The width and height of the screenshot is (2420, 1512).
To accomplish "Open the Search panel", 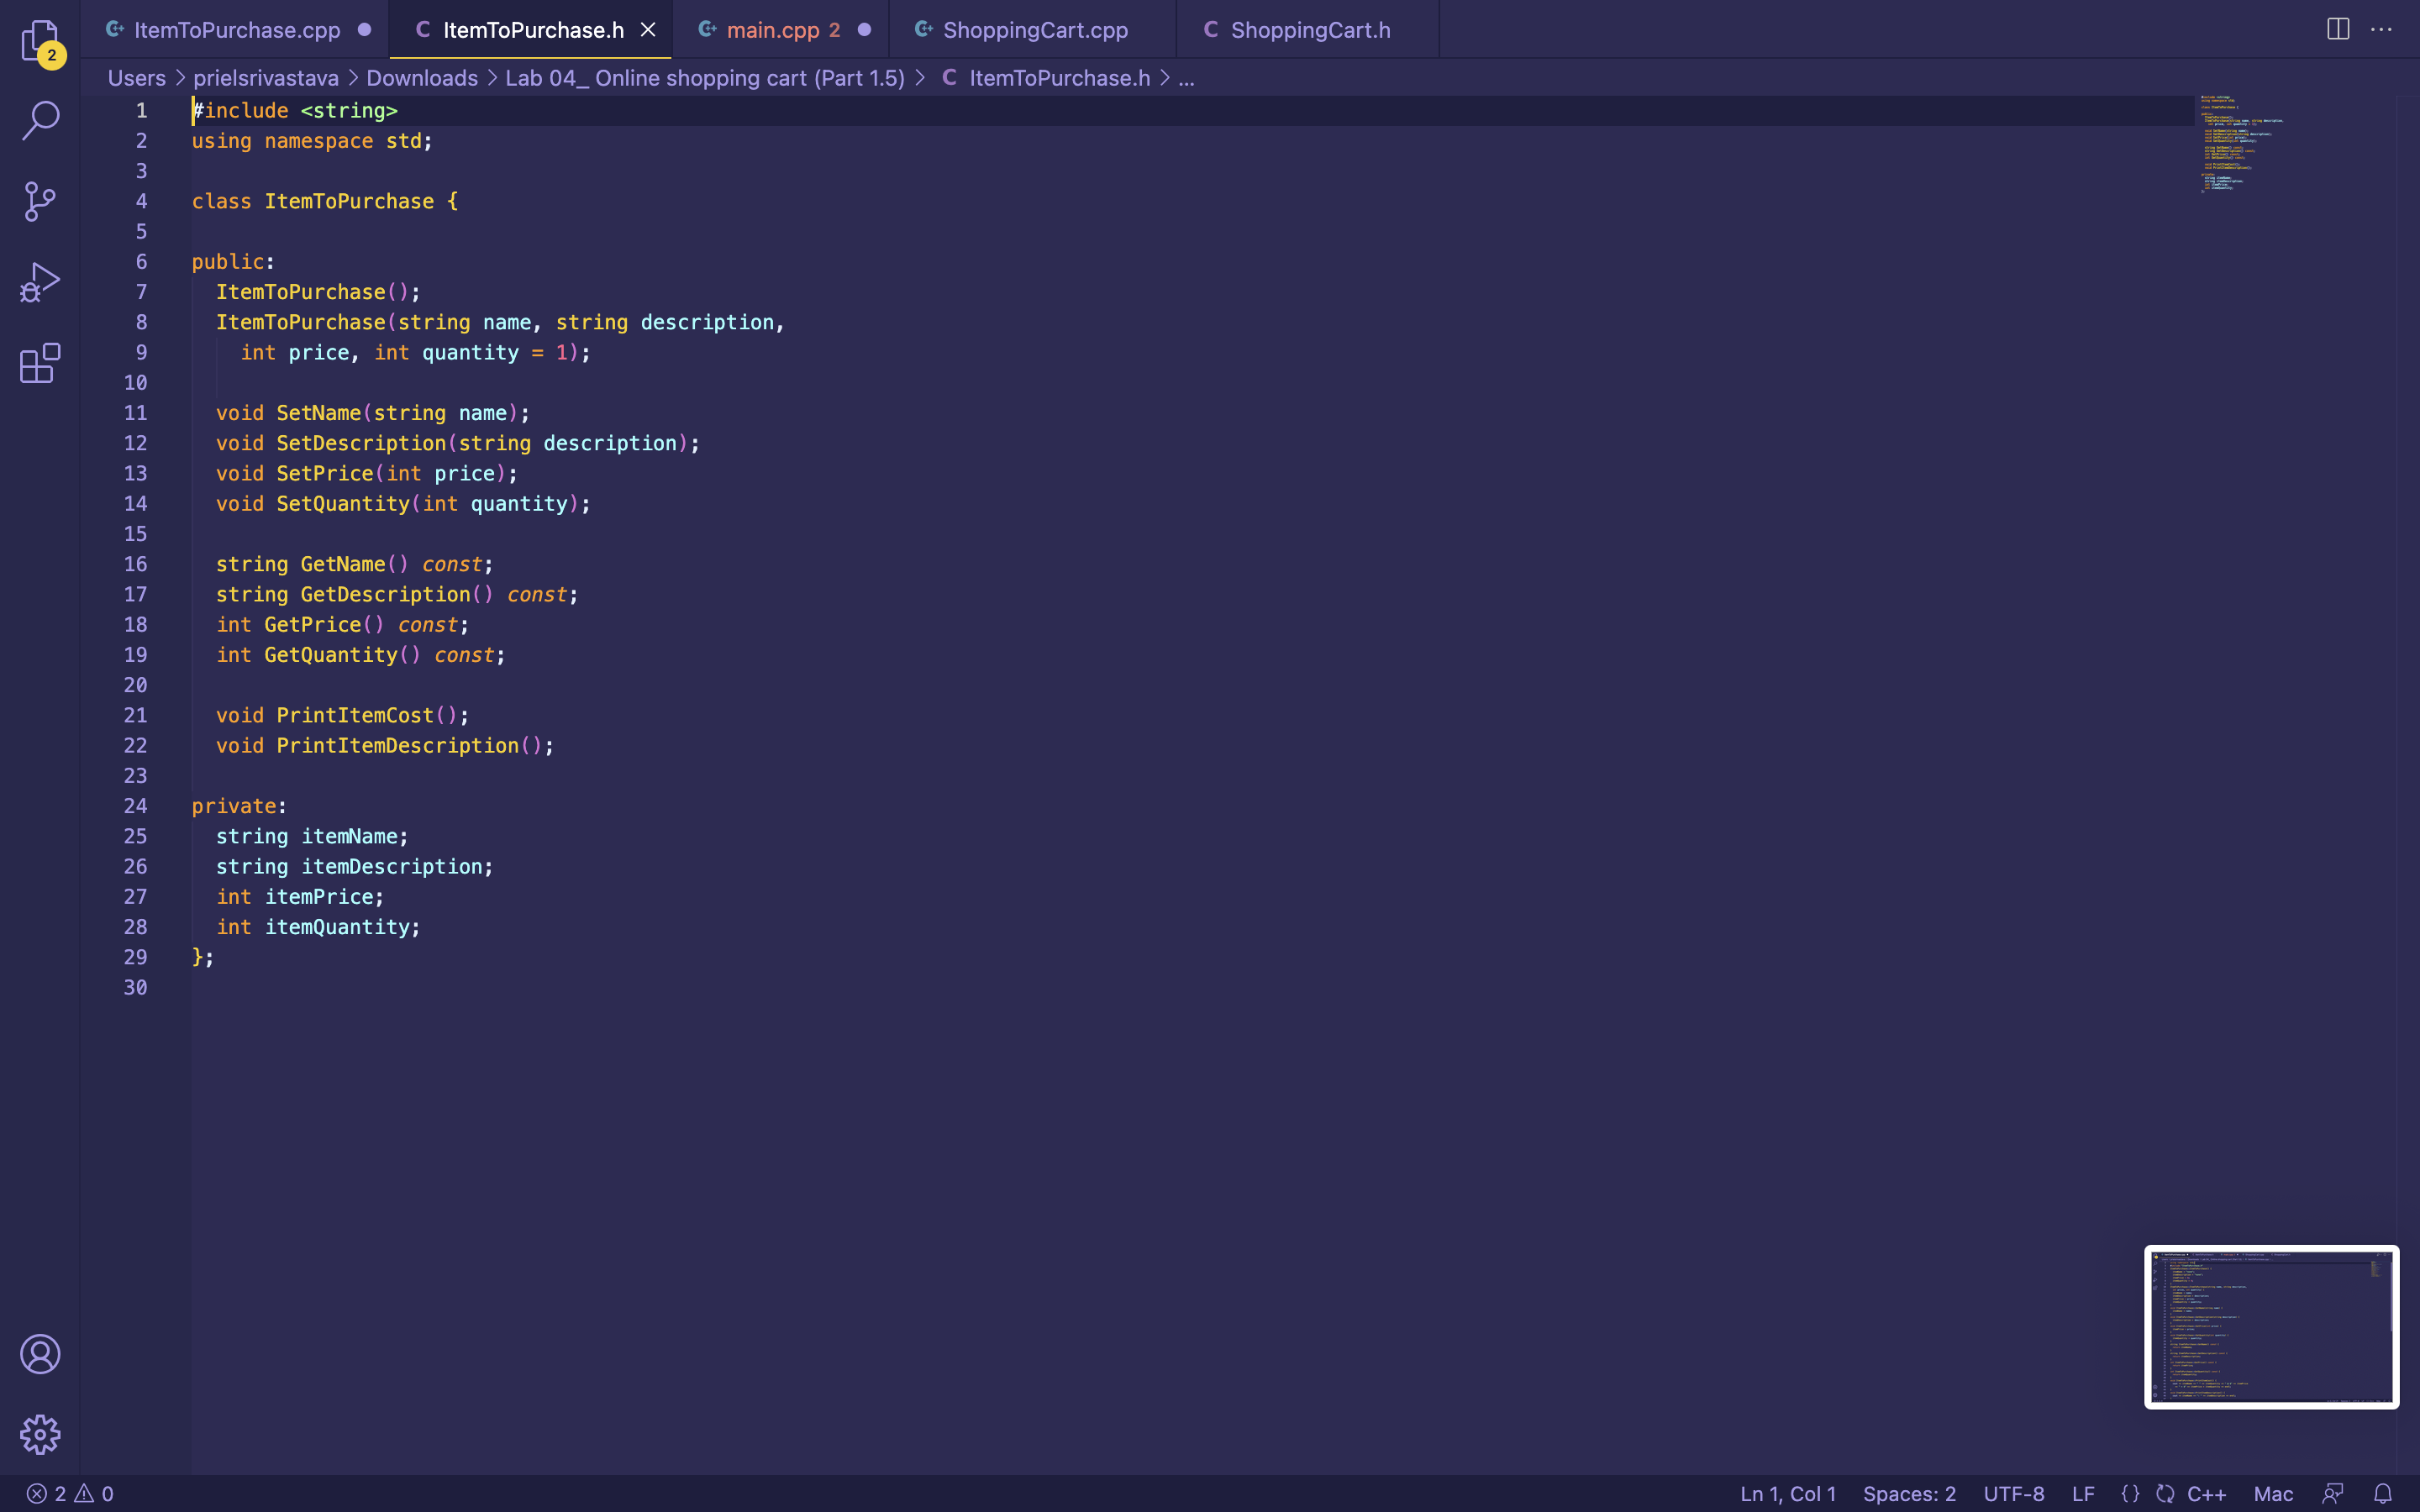I will 40,119.
